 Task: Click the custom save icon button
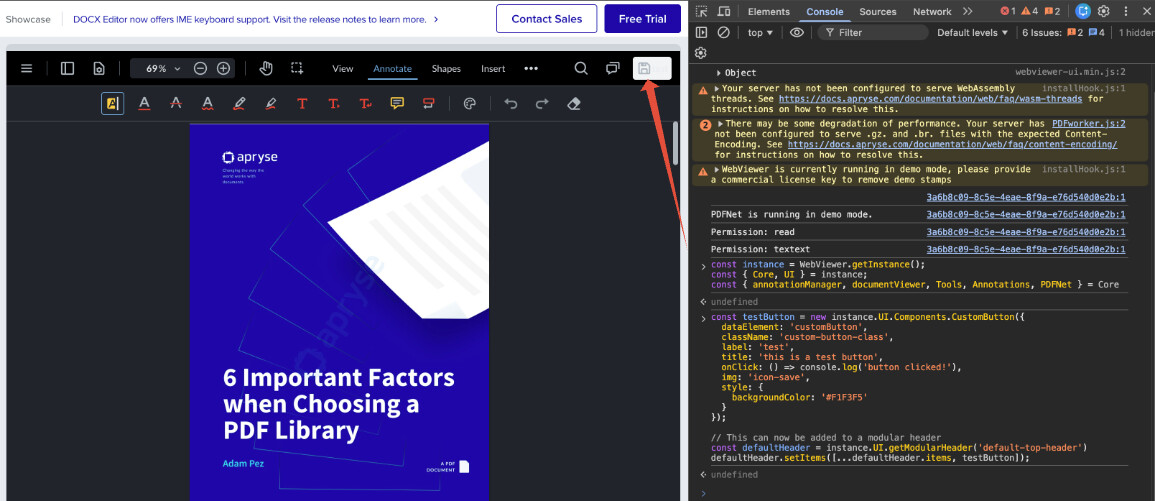coord(645,68)
